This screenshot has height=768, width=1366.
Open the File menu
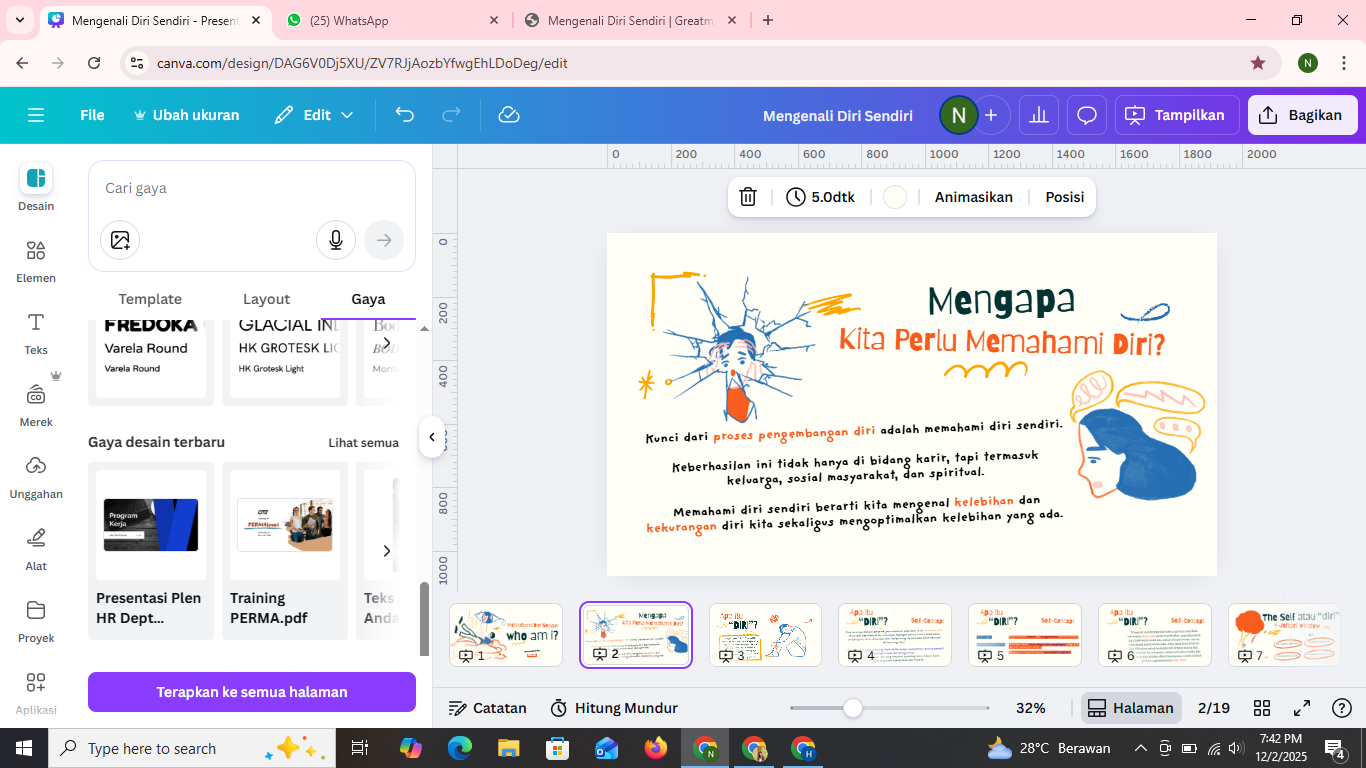point(92,115)
